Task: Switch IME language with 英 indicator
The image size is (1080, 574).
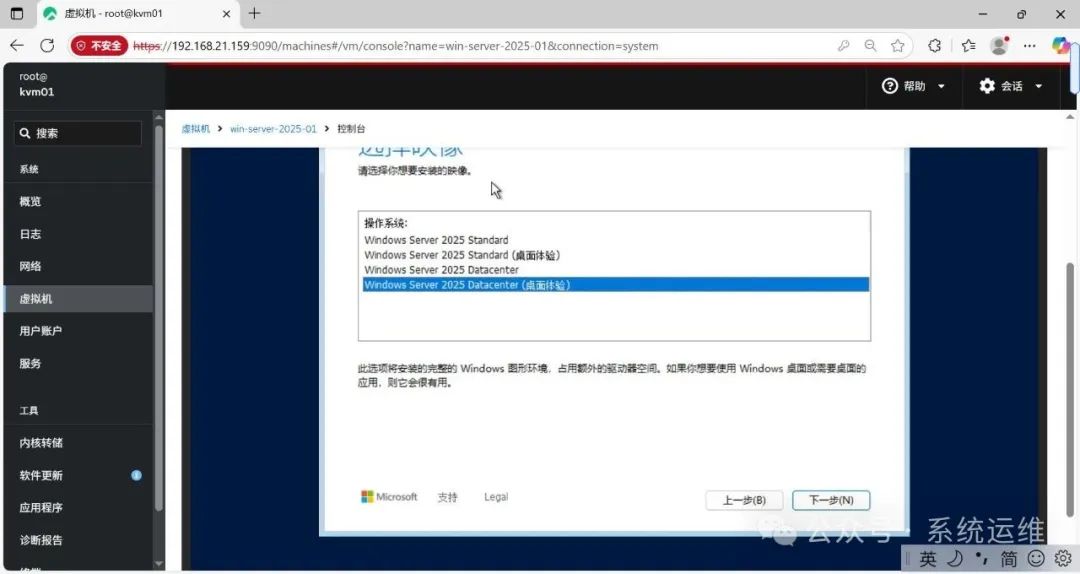Action: point(928,558)
